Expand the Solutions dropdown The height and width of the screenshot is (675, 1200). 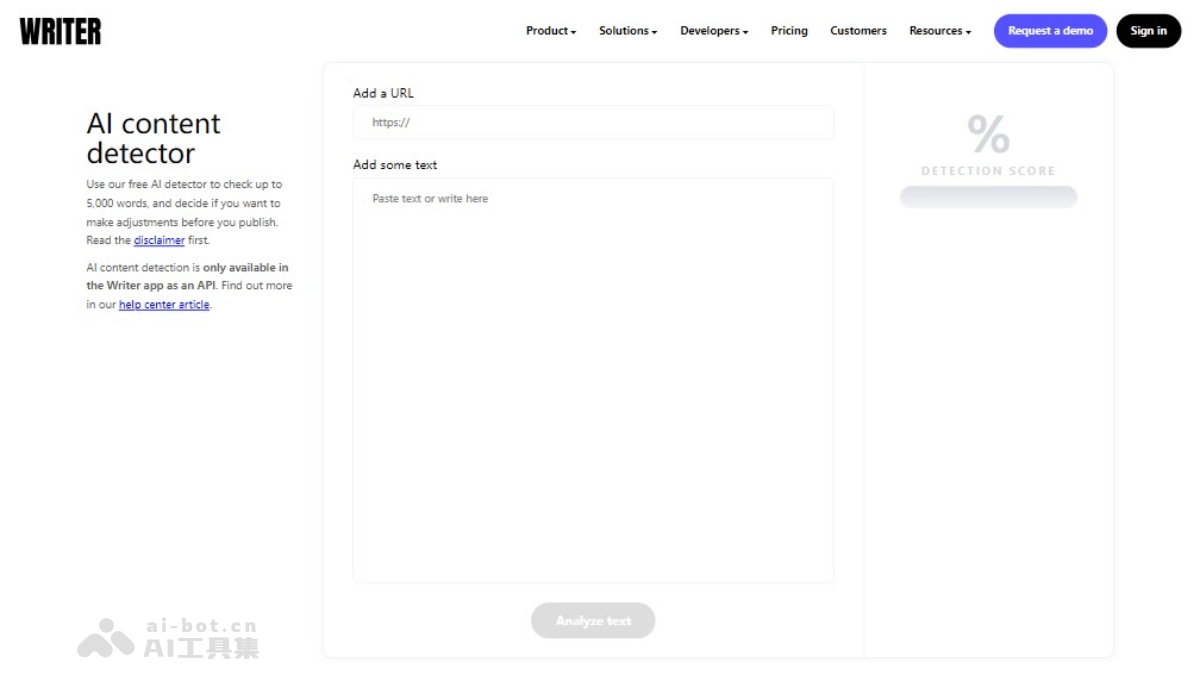[x=625, y=31]
